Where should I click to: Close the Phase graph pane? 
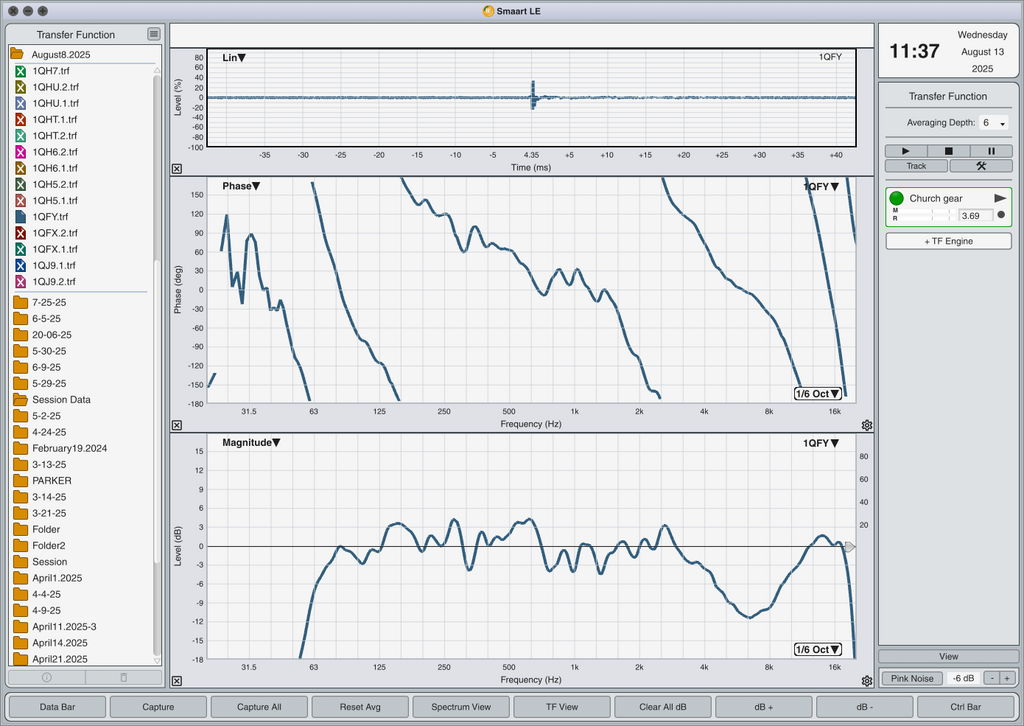click(x=177, y=426)
